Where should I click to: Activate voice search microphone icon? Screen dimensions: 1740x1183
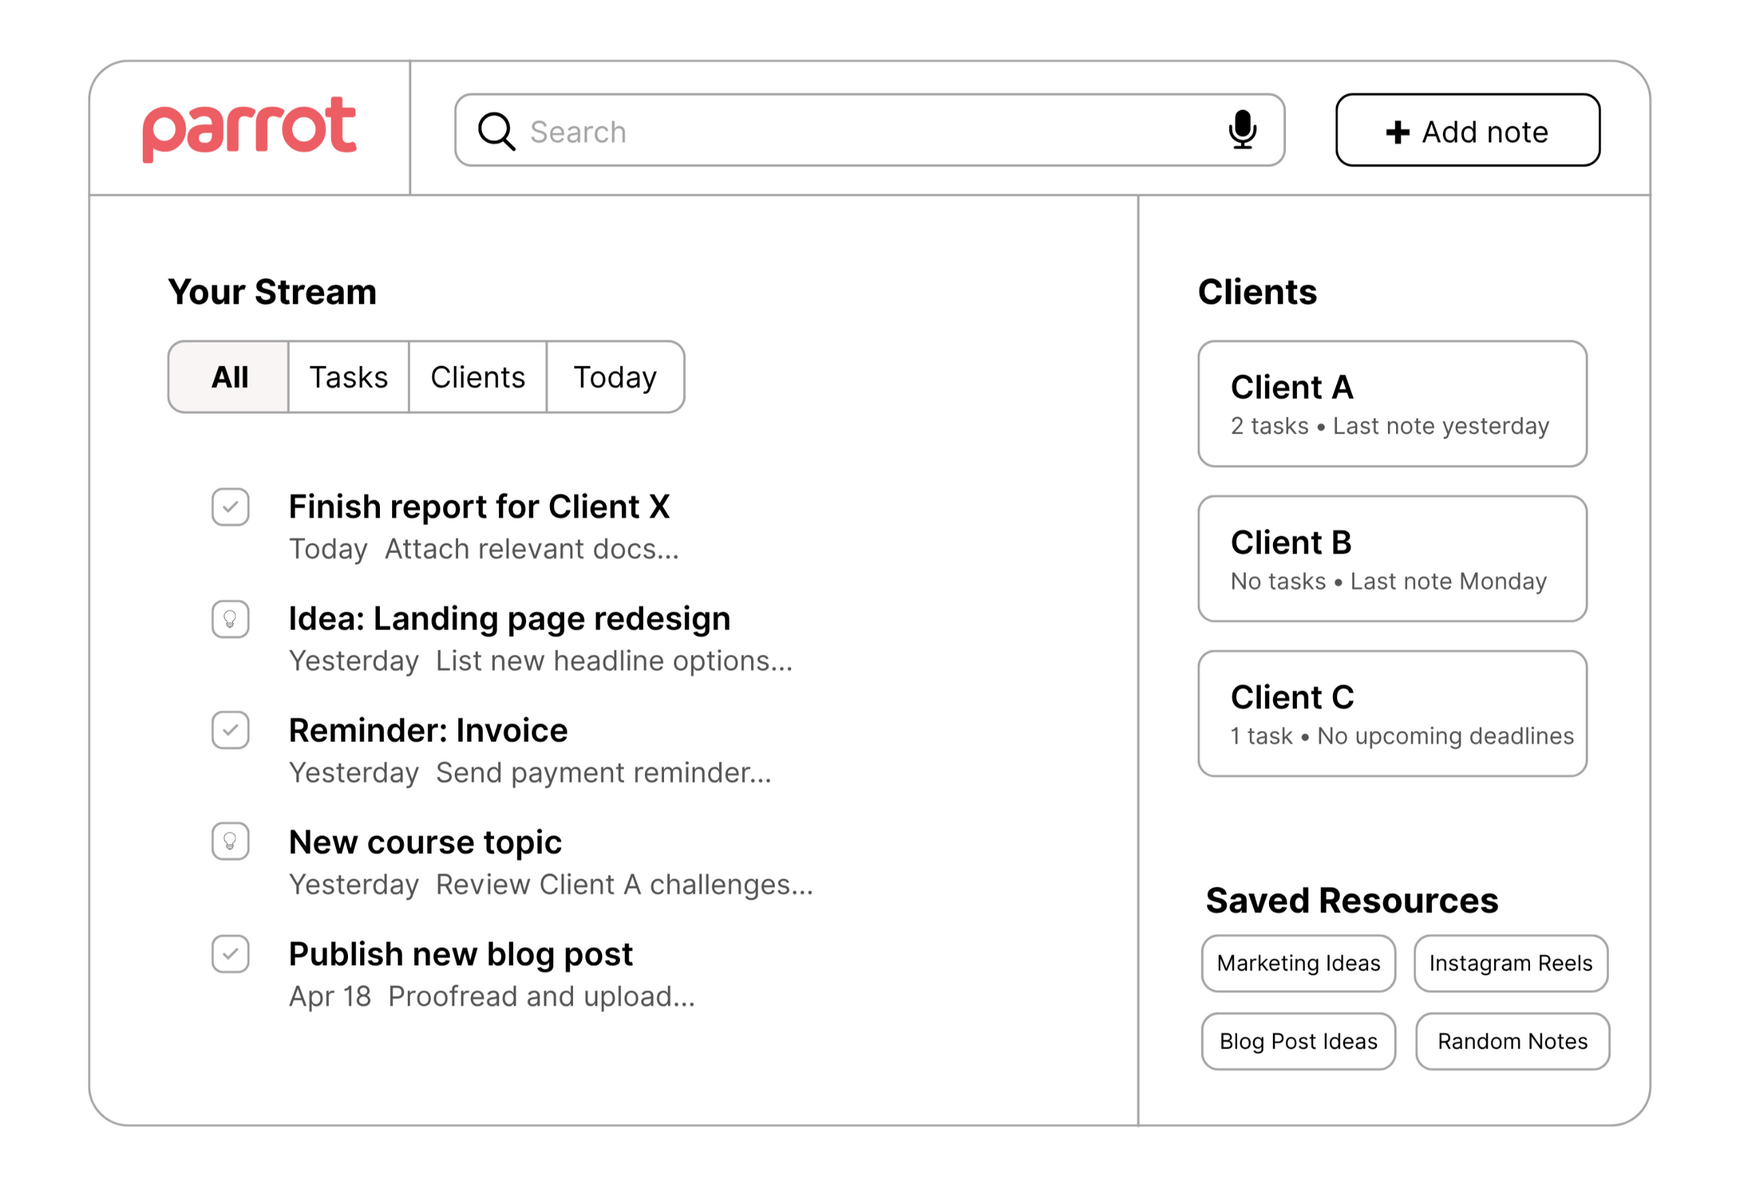coord(1242,130)
